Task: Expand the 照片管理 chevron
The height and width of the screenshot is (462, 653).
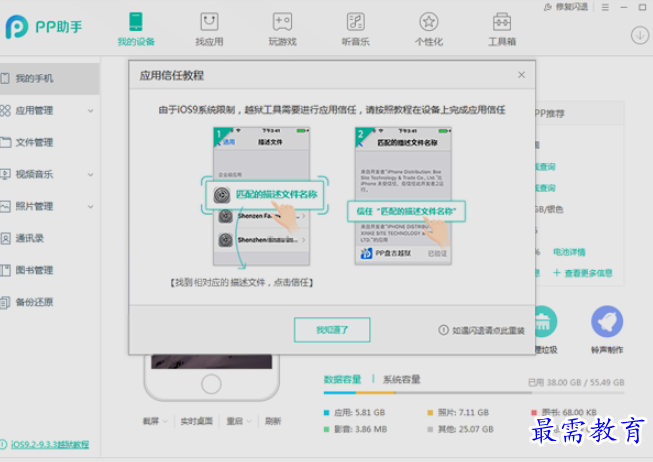Action: (90, 207)
